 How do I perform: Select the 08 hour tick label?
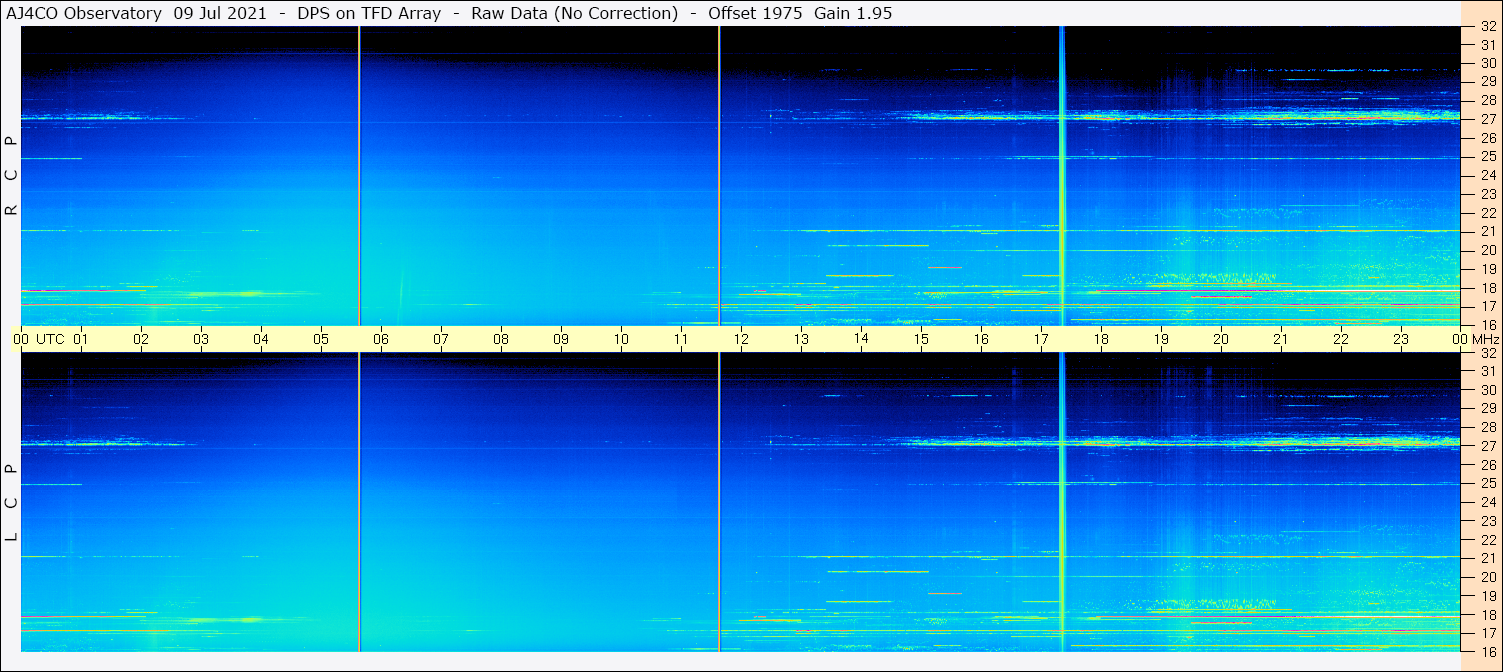click(x=501, y=339)
